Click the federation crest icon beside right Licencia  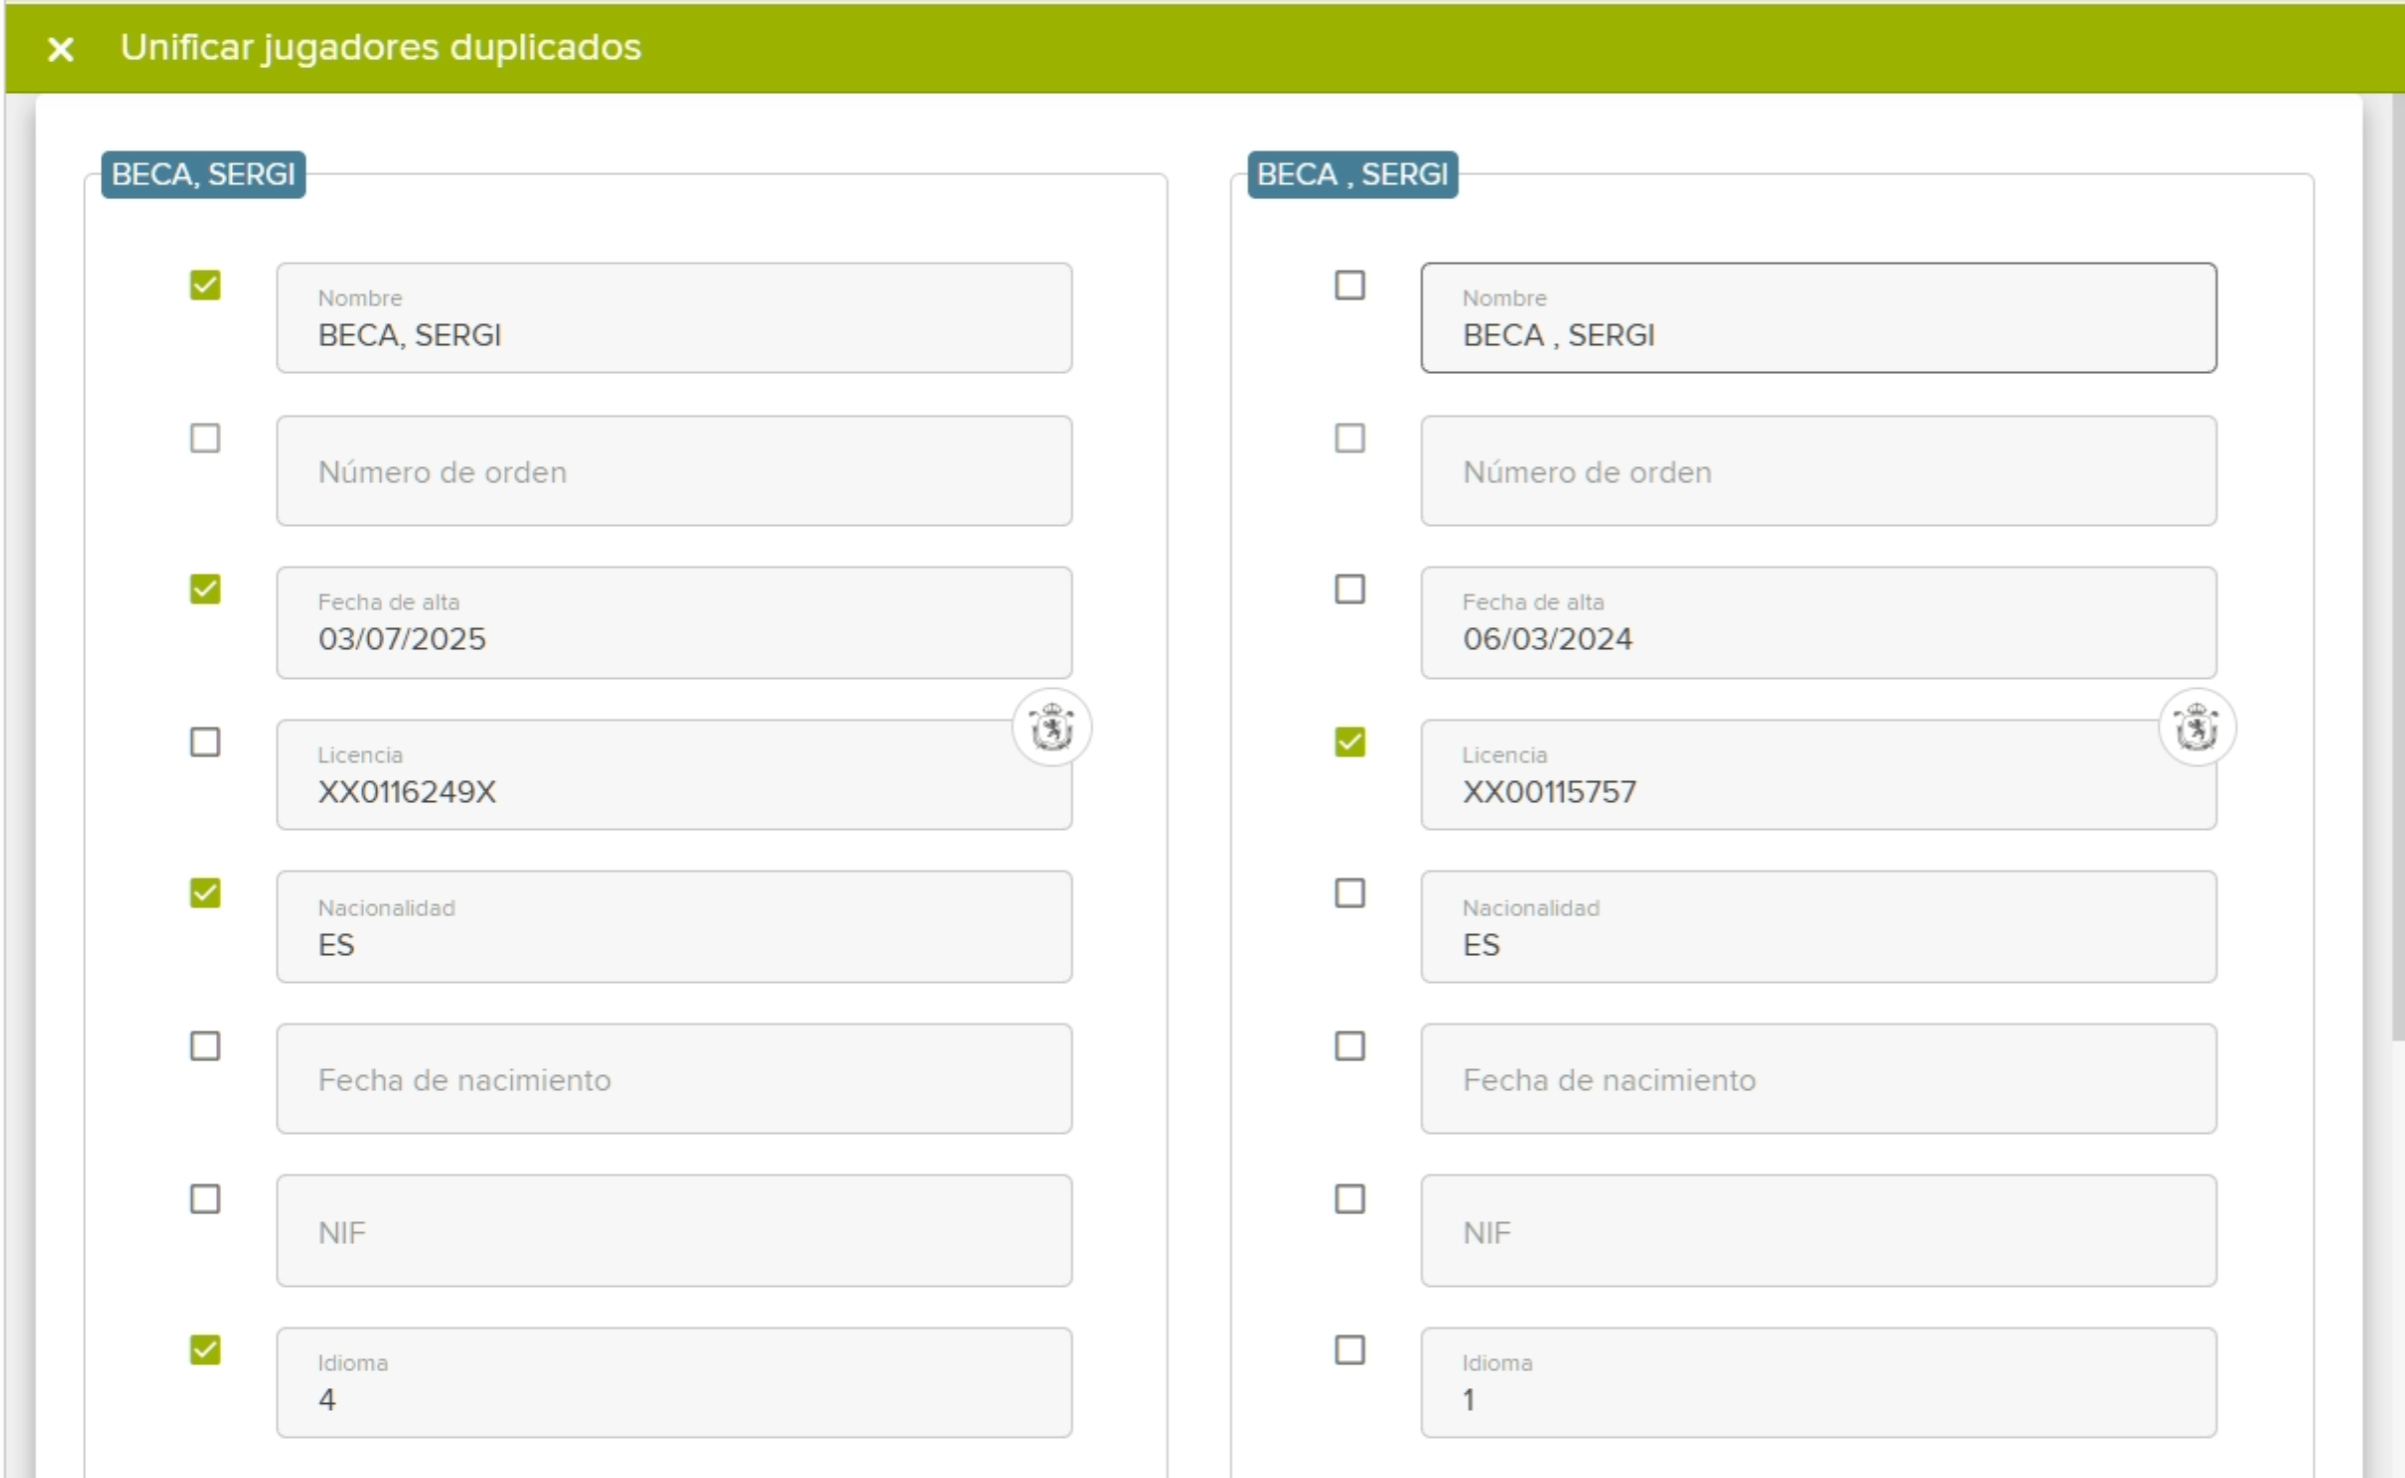pyautogui.click(x=2197, y=727)
